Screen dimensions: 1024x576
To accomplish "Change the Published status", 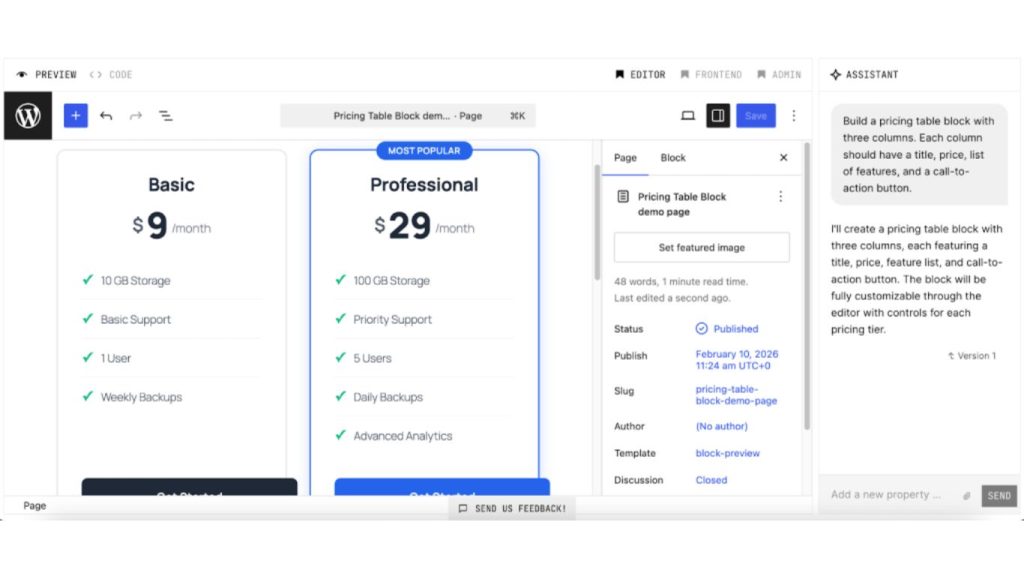I will tap(731, 328).
